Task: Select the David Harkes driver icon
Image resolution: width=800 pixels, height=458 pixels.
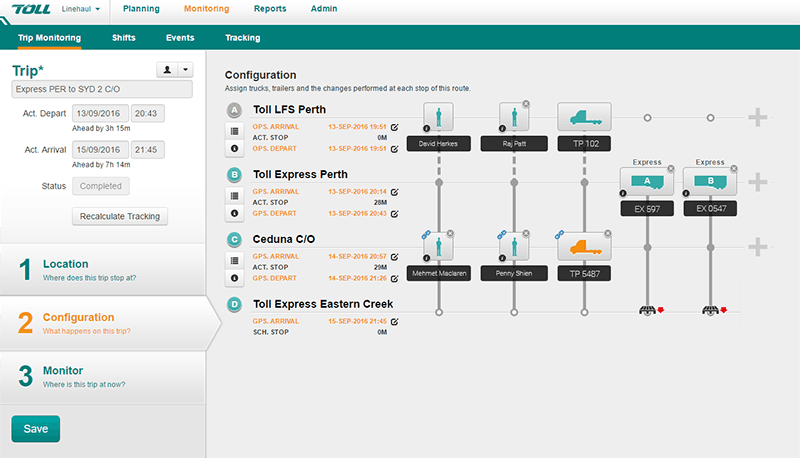Action: (x=438, y=117)
